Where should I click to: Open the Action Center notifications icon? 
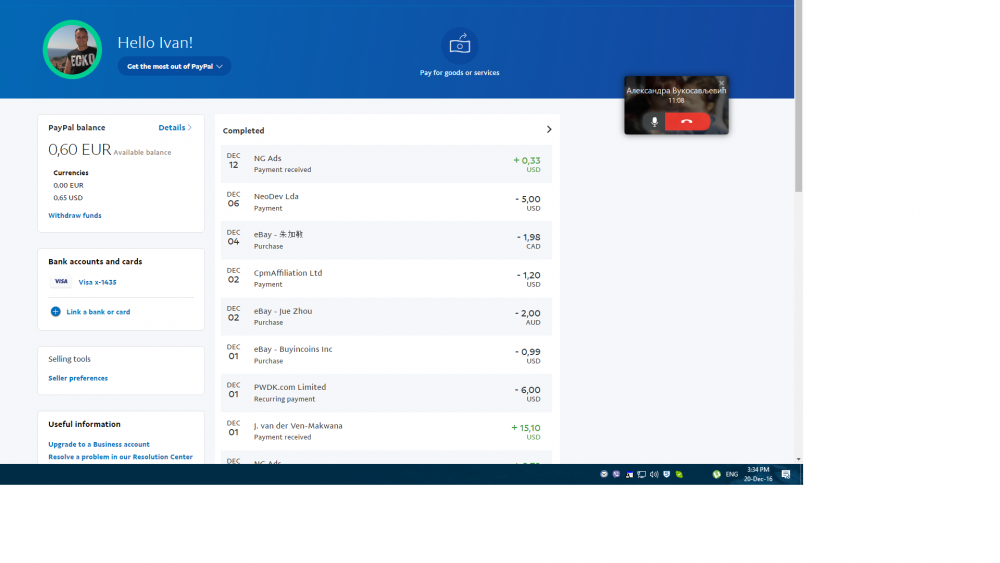[x=786, y=474]
